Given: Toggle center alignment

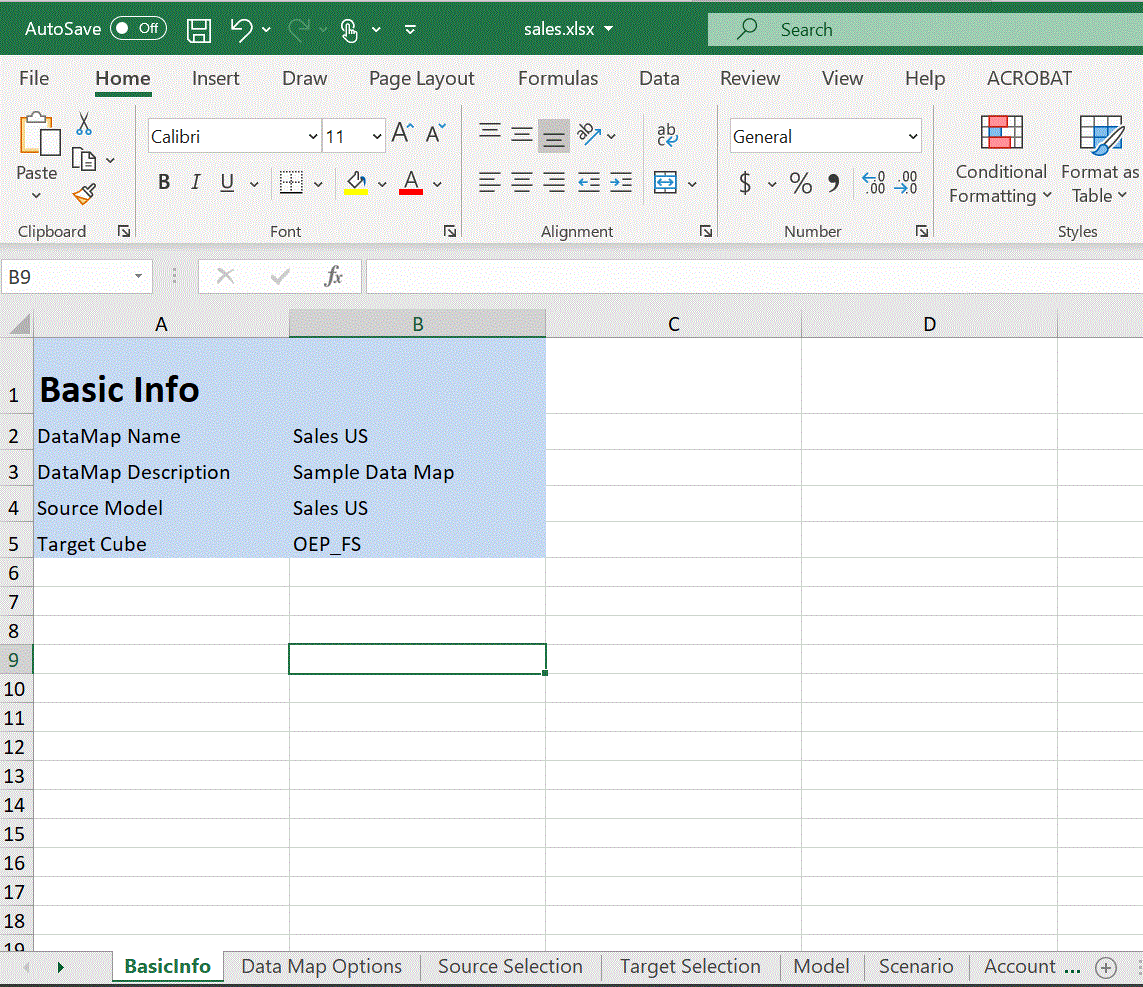Looking at the screenshot, I should pyautogui.click(x=520, y=182).
